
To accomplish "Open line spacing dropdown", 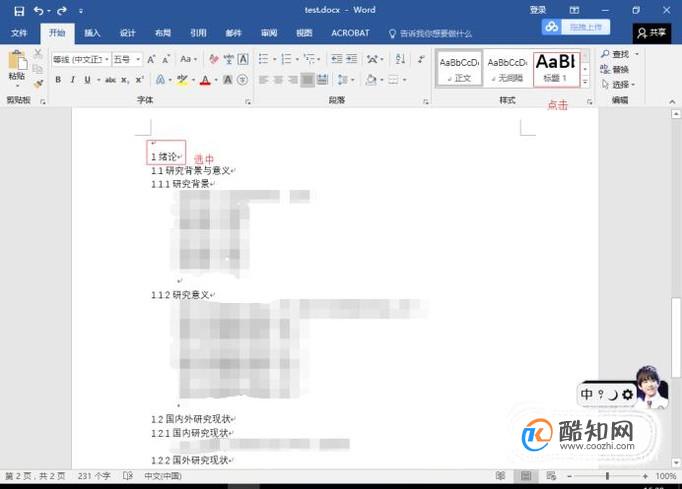I will pyautogui.click(x=346, y=80).
